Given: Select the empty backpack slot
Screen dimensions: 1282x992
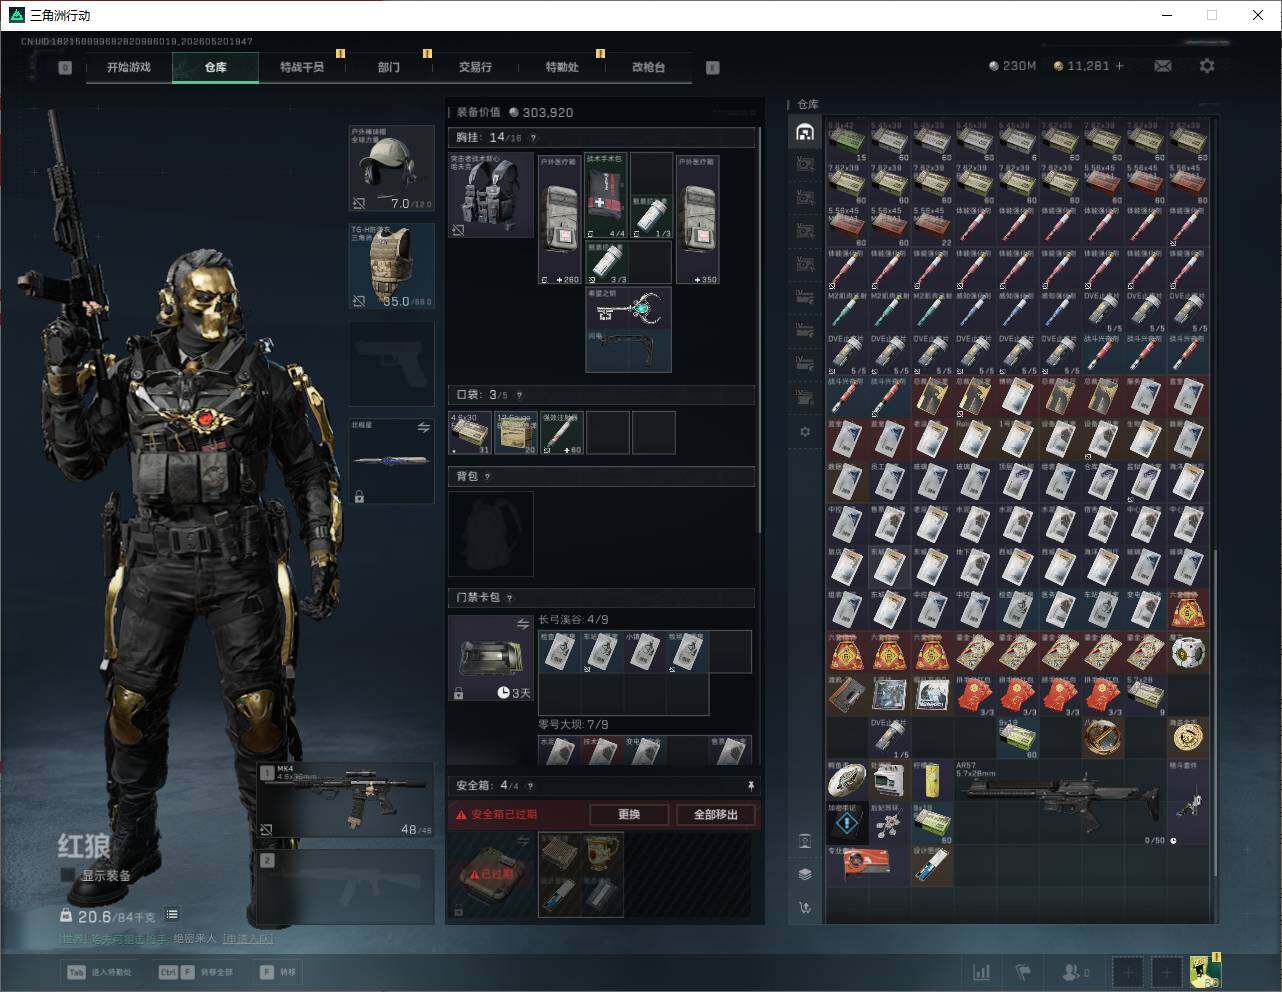Looking at the screenshot, I should (491, 534).
